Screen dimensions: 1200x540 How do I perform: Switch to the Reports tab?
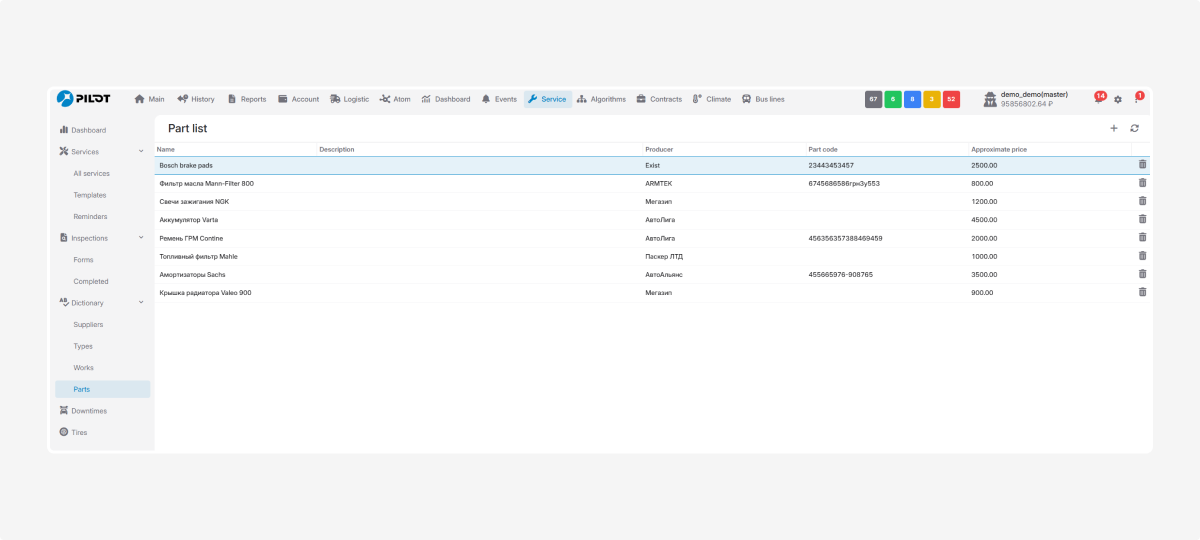click(x=247, y=99)
